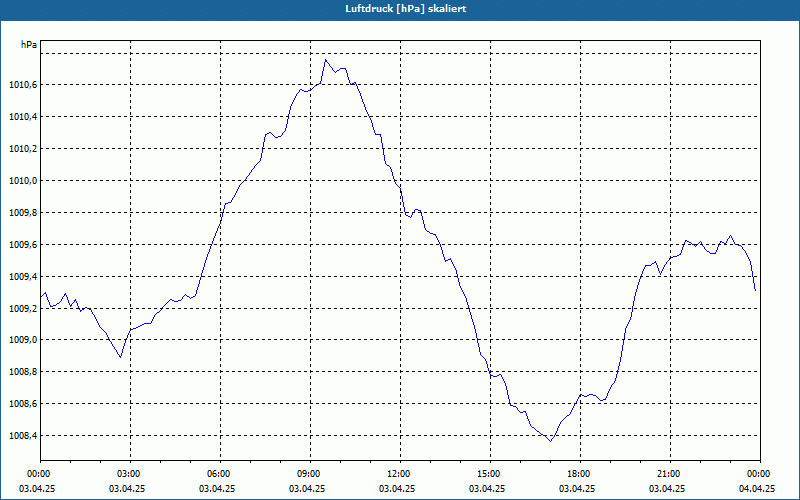
Task: Select the y-axis value 1008,4
Action: coord(23,436)
